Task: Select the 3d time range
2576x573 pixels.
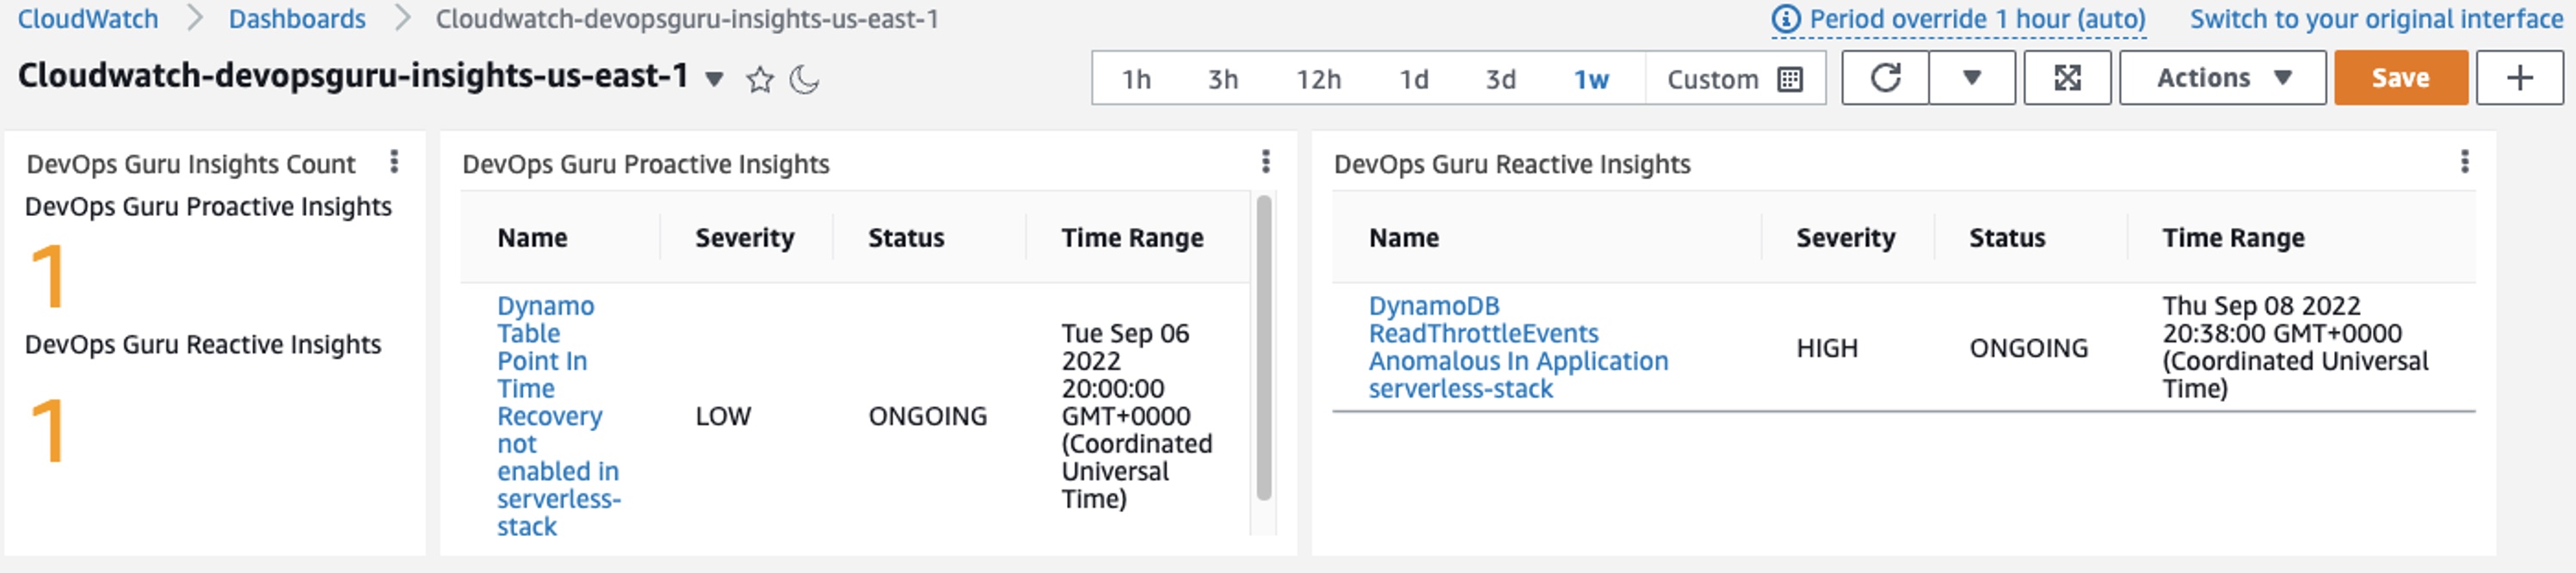Action: pyautogui.click(x=1500, y=79)
